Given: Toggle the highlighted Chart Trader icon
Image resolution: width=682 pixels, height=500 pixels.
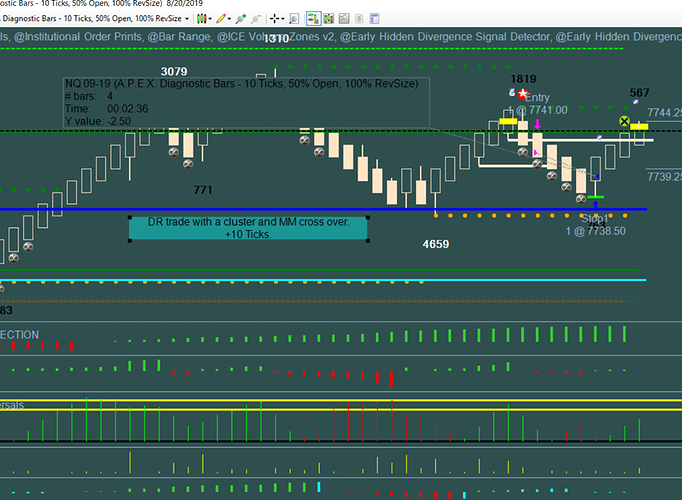Looking at the screenshot, I should (313, 19).
